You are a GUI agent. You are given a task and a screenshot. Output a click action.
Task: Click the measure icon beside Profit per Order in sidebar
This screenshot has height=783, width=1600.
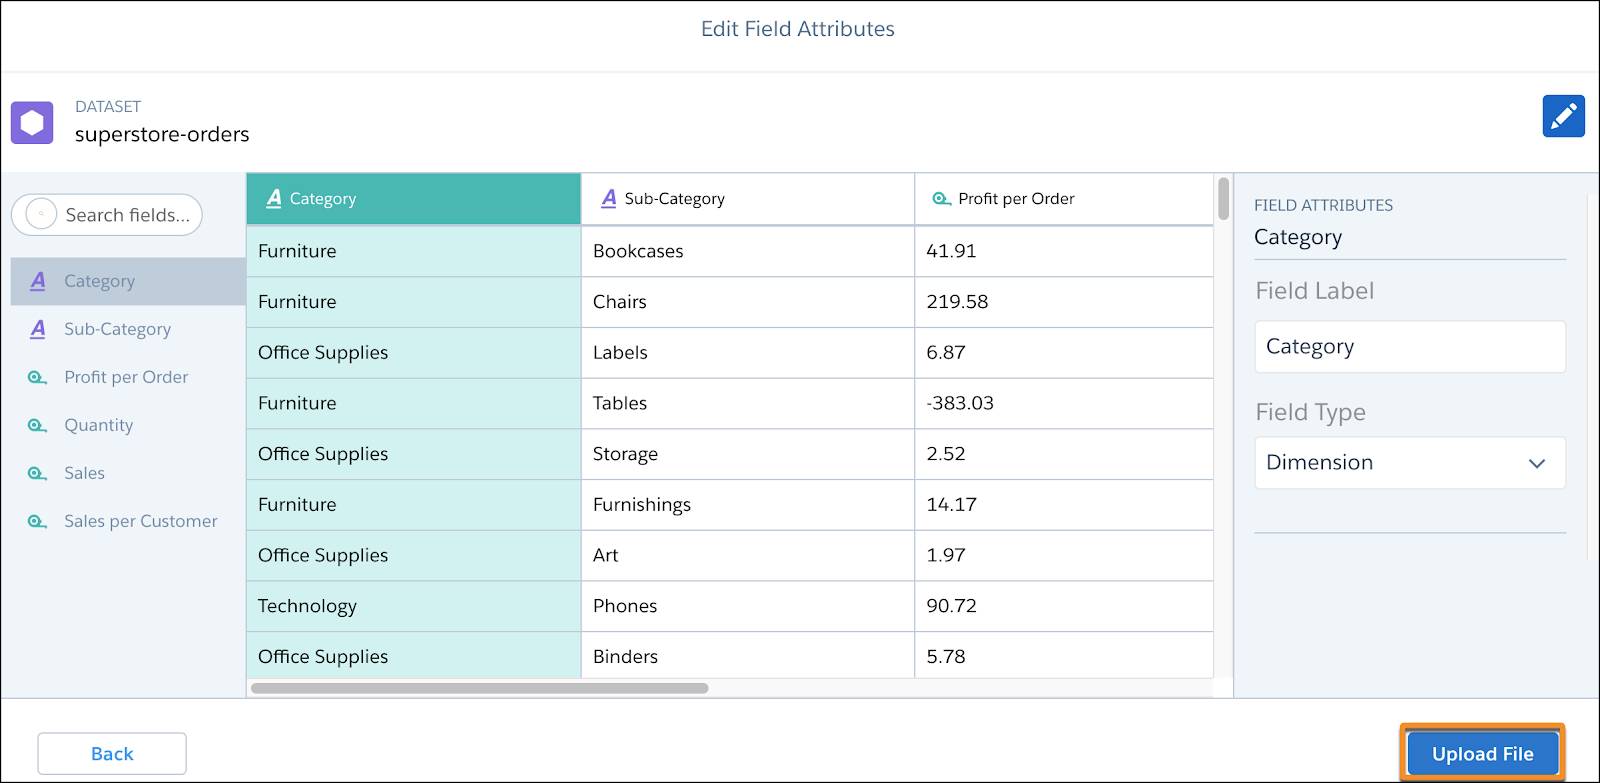[x=37, y=377]
